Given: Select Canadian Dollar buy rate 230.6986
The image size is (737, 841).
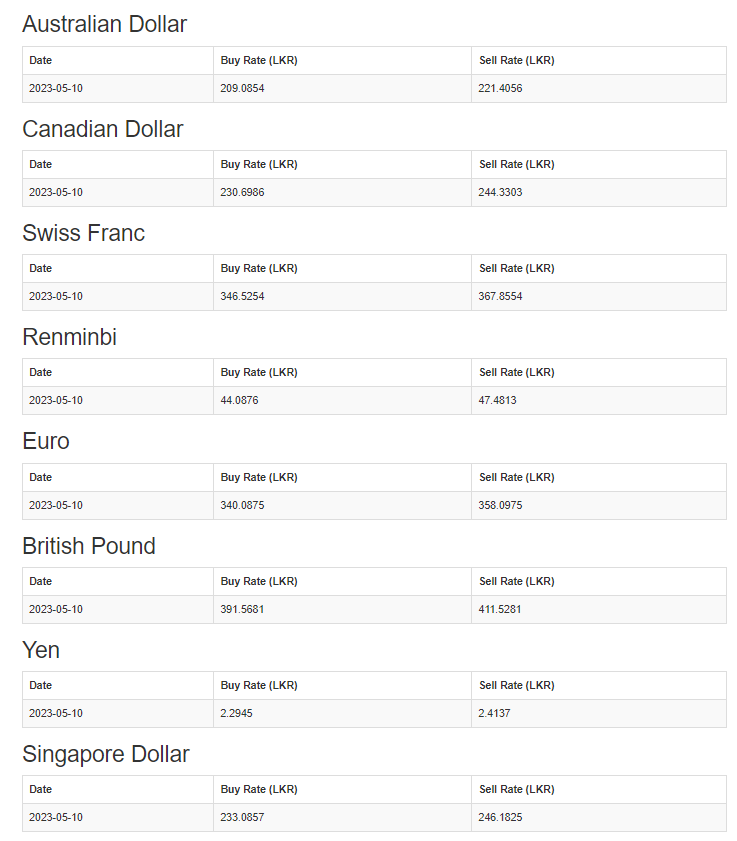Looking at the screenshot, I should coord(242,193).
